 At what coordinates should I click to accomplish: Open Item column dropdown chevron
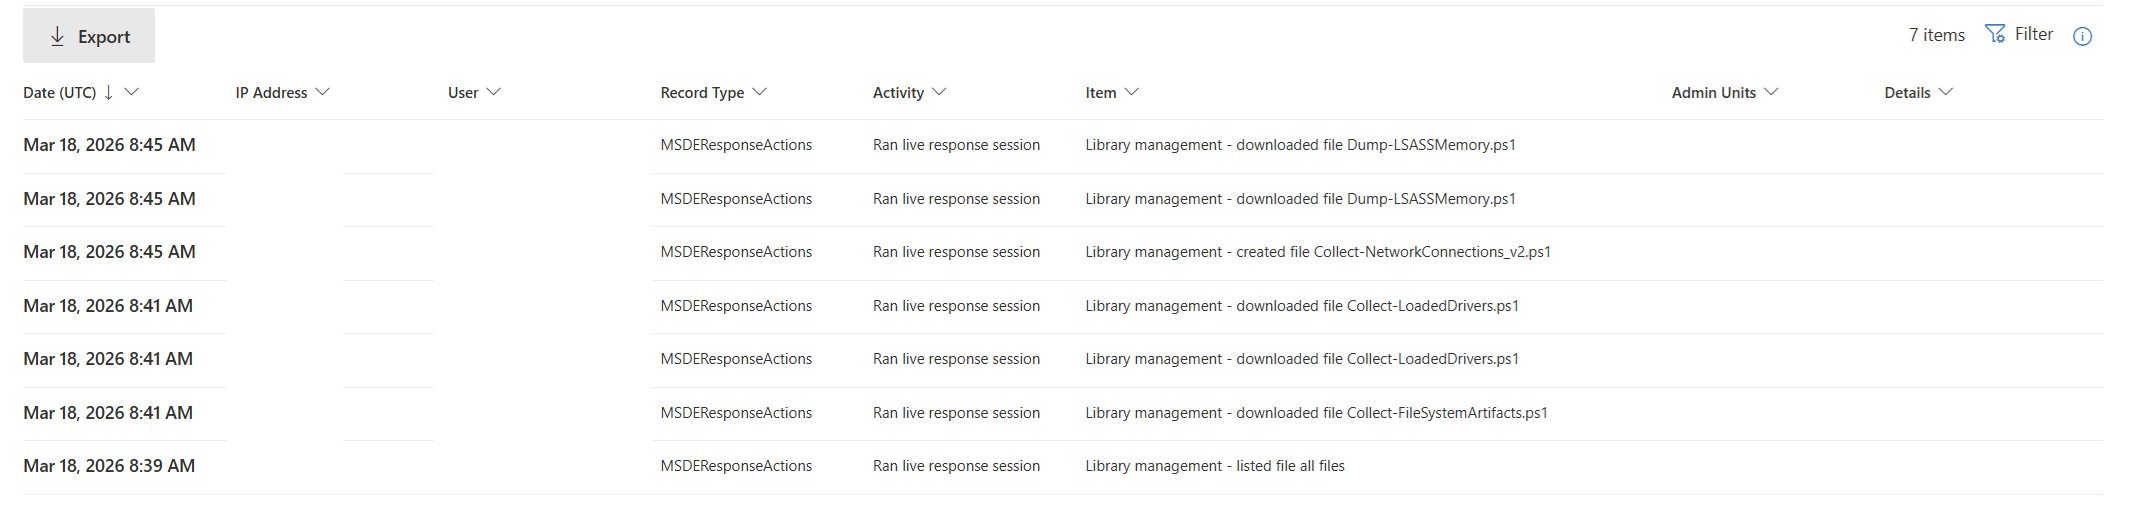[1131, 92]
